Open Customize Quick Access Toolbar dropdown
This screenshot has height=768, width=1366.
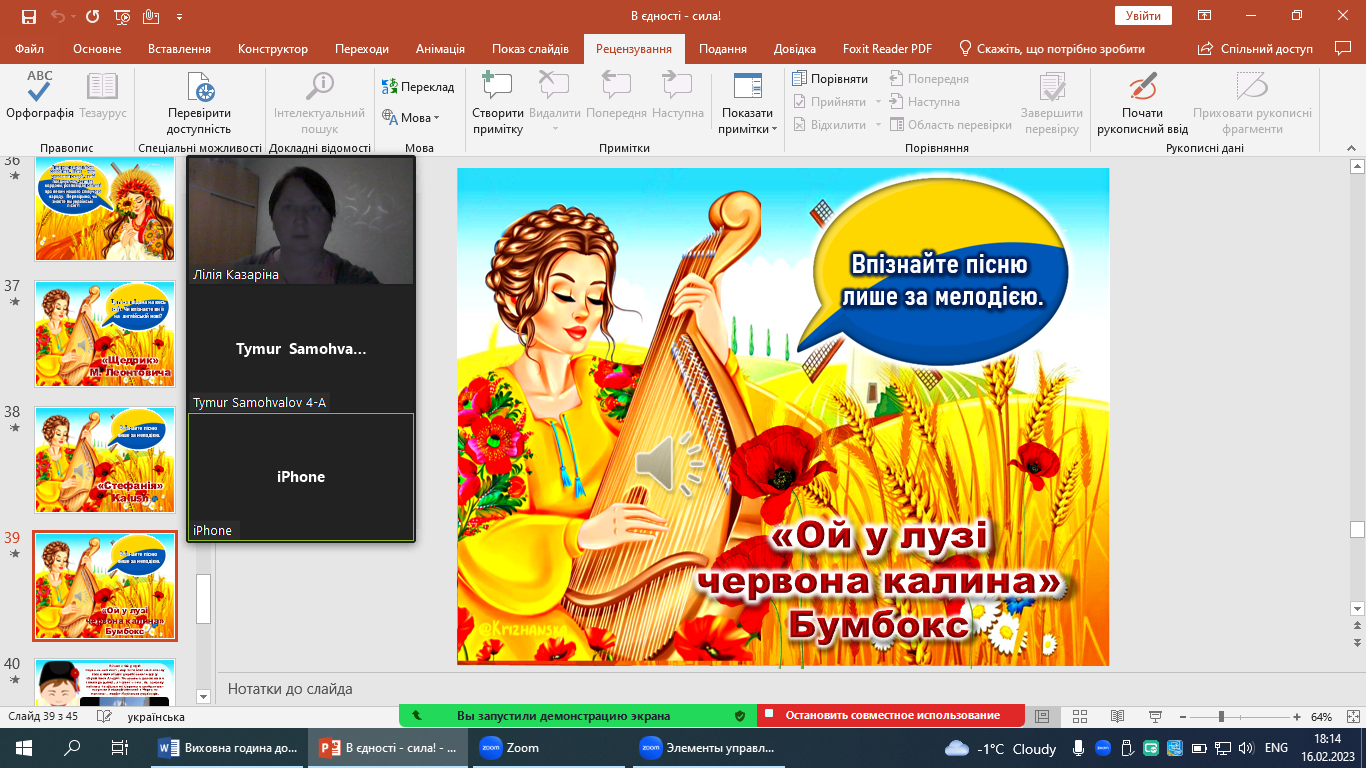tap(179, 17)
